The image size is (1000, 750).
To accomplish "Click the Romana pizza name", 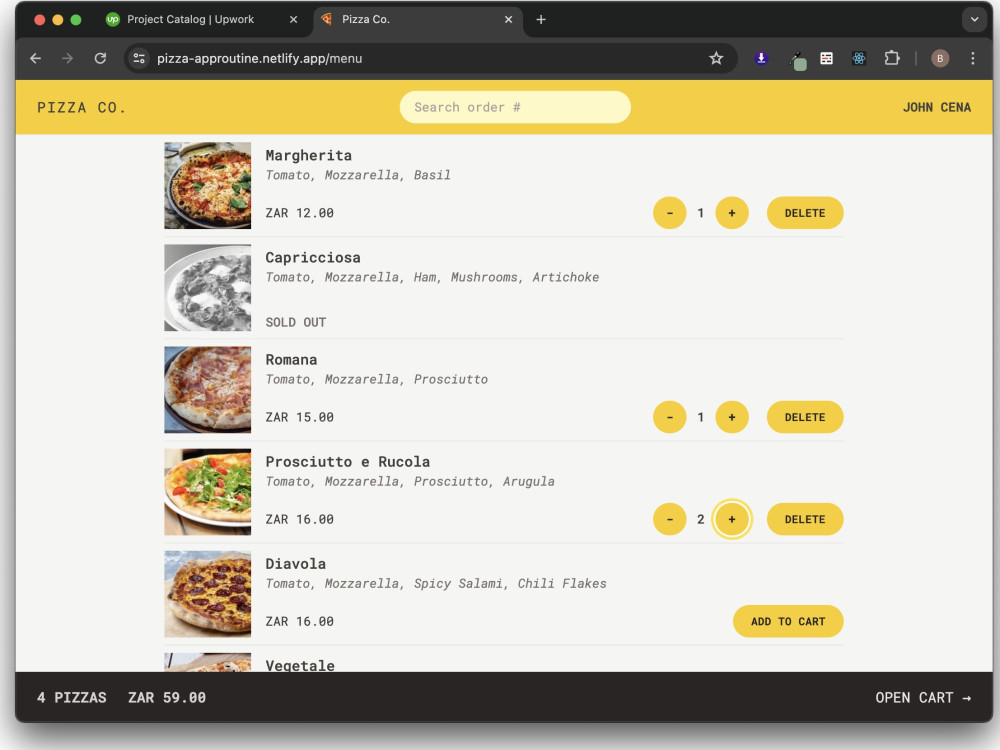I will (291, 360).
